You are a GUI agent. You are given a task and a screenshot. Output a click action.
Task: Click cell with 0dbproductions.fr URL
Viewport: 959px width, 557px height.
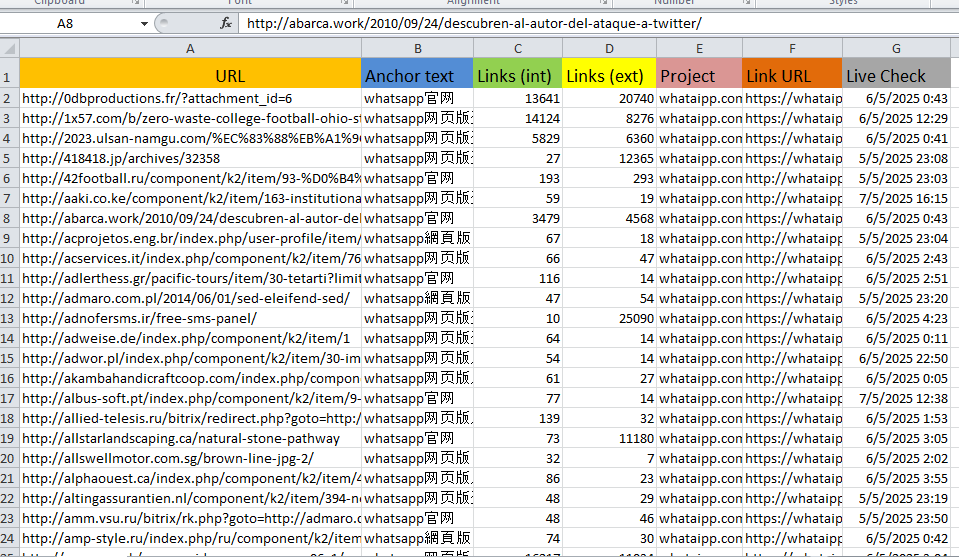pos(190,98)
